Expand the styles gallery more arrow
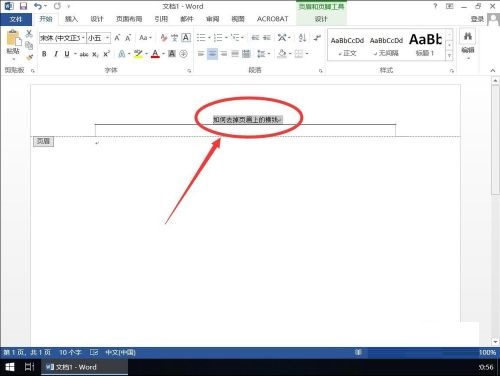 point(450,56)
